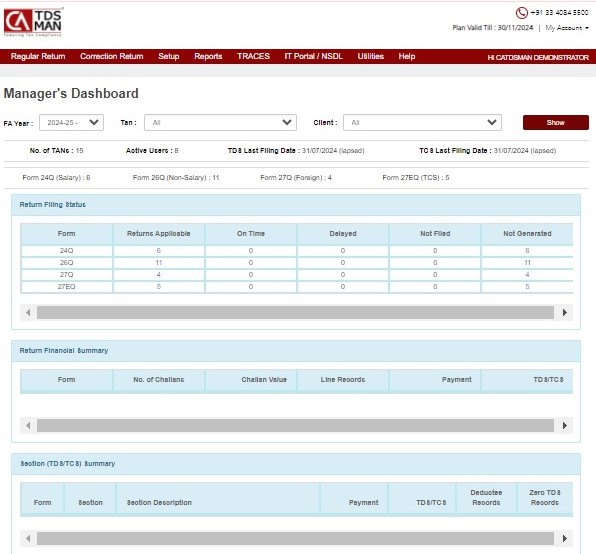
Task: Select the TRACES menu item
Action: (x=253, y=56)
